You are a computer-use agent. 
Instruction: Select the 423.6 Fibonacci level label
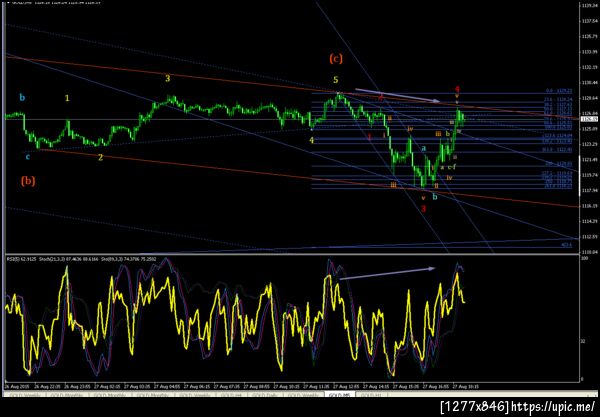pos(567,244)
